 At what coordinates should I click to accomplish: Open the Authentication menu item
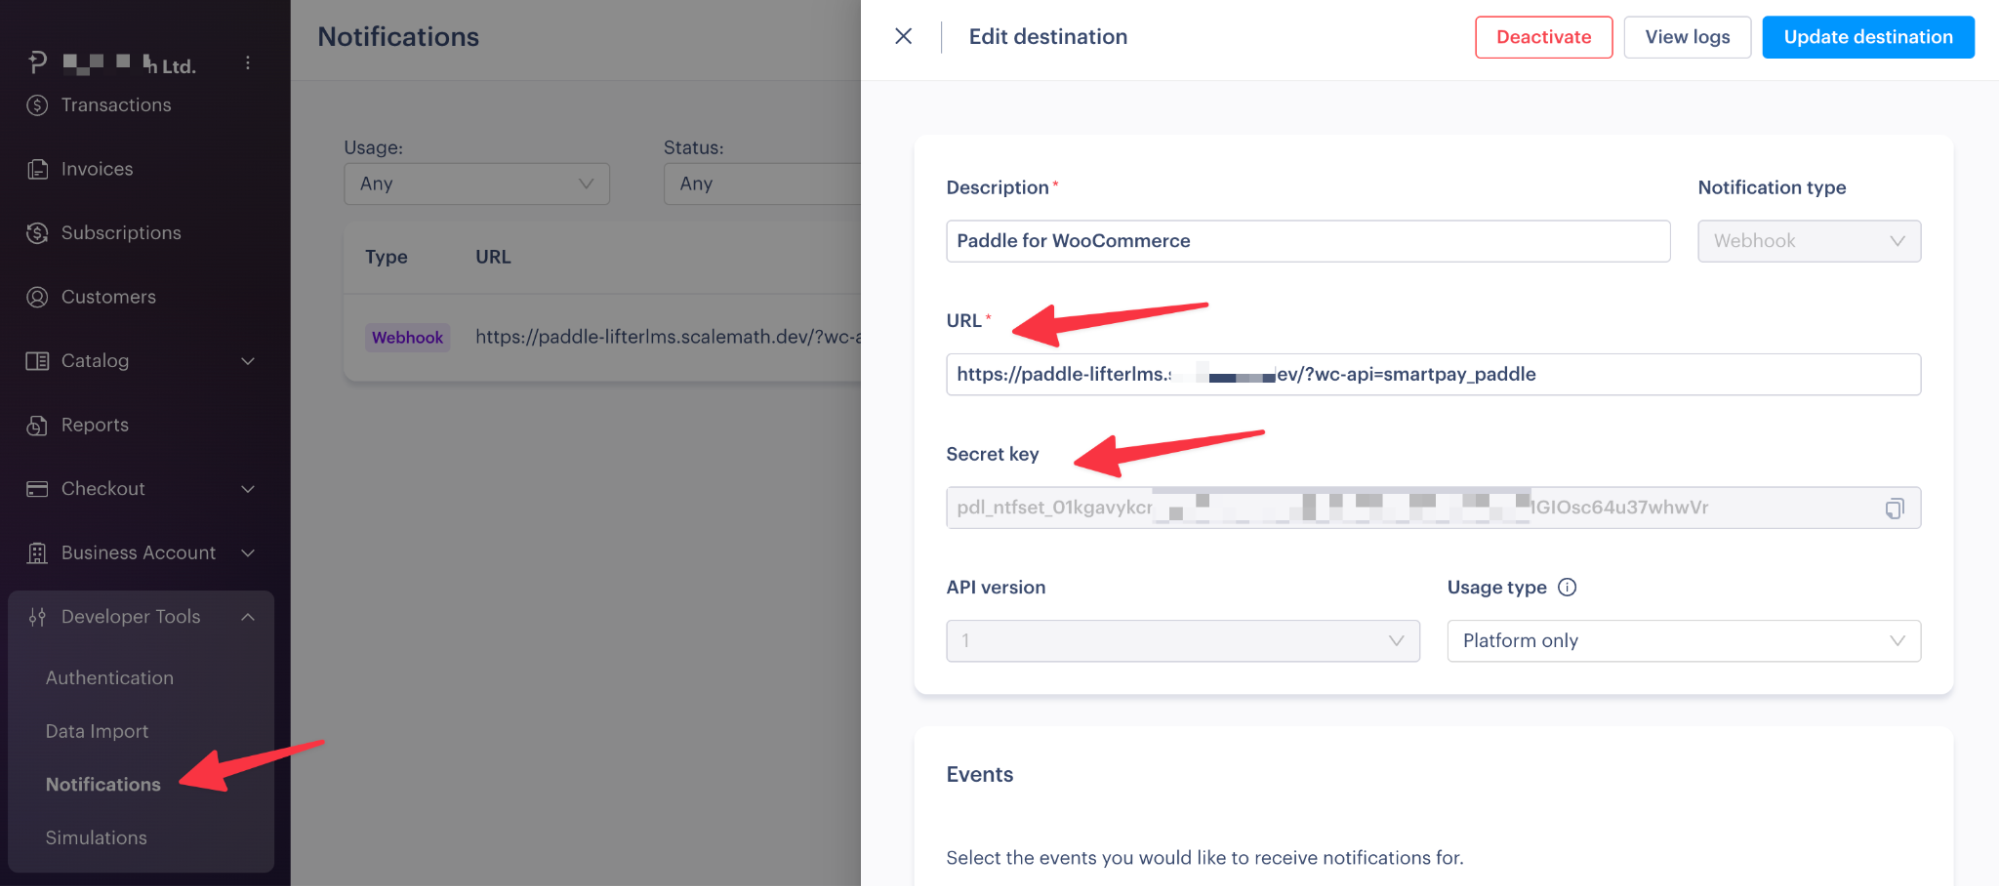pyautogui.click(x=109, y=678)
